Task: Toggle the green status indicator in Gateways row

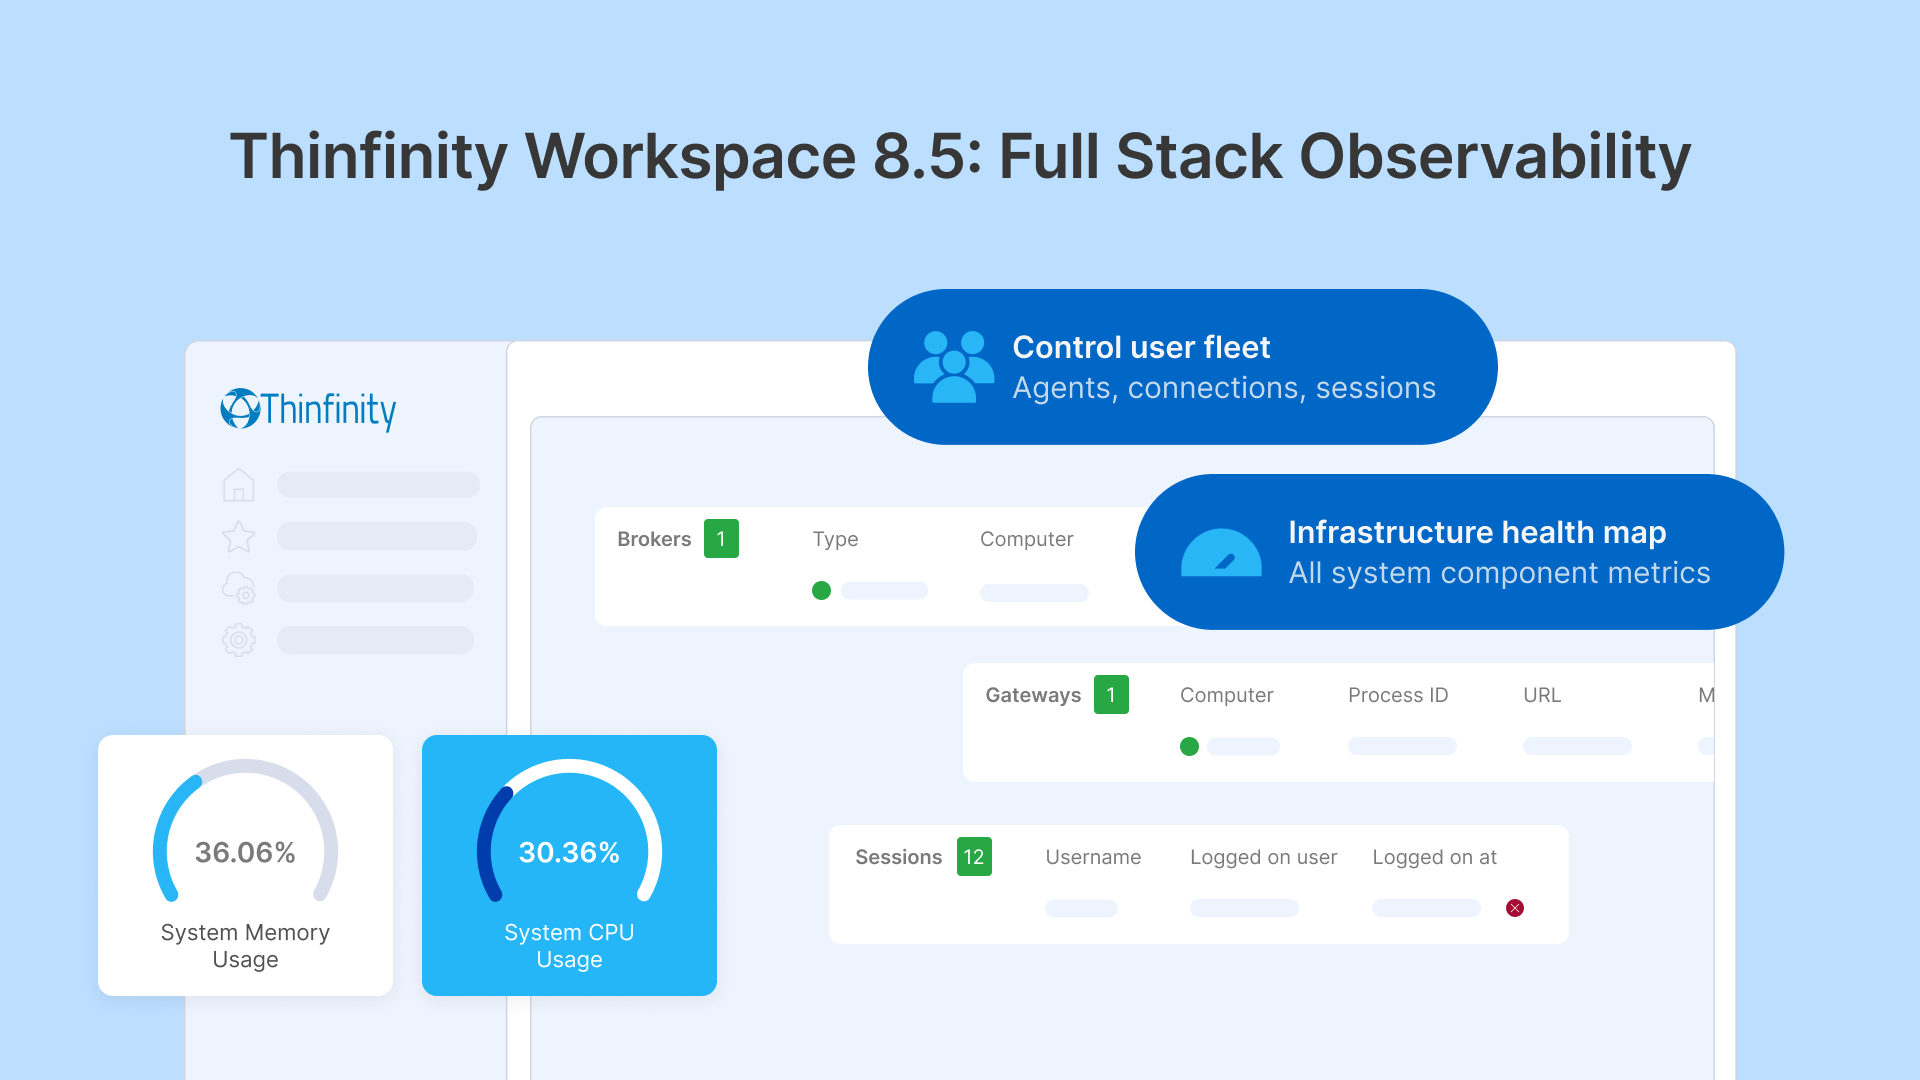Action: 1190,746
